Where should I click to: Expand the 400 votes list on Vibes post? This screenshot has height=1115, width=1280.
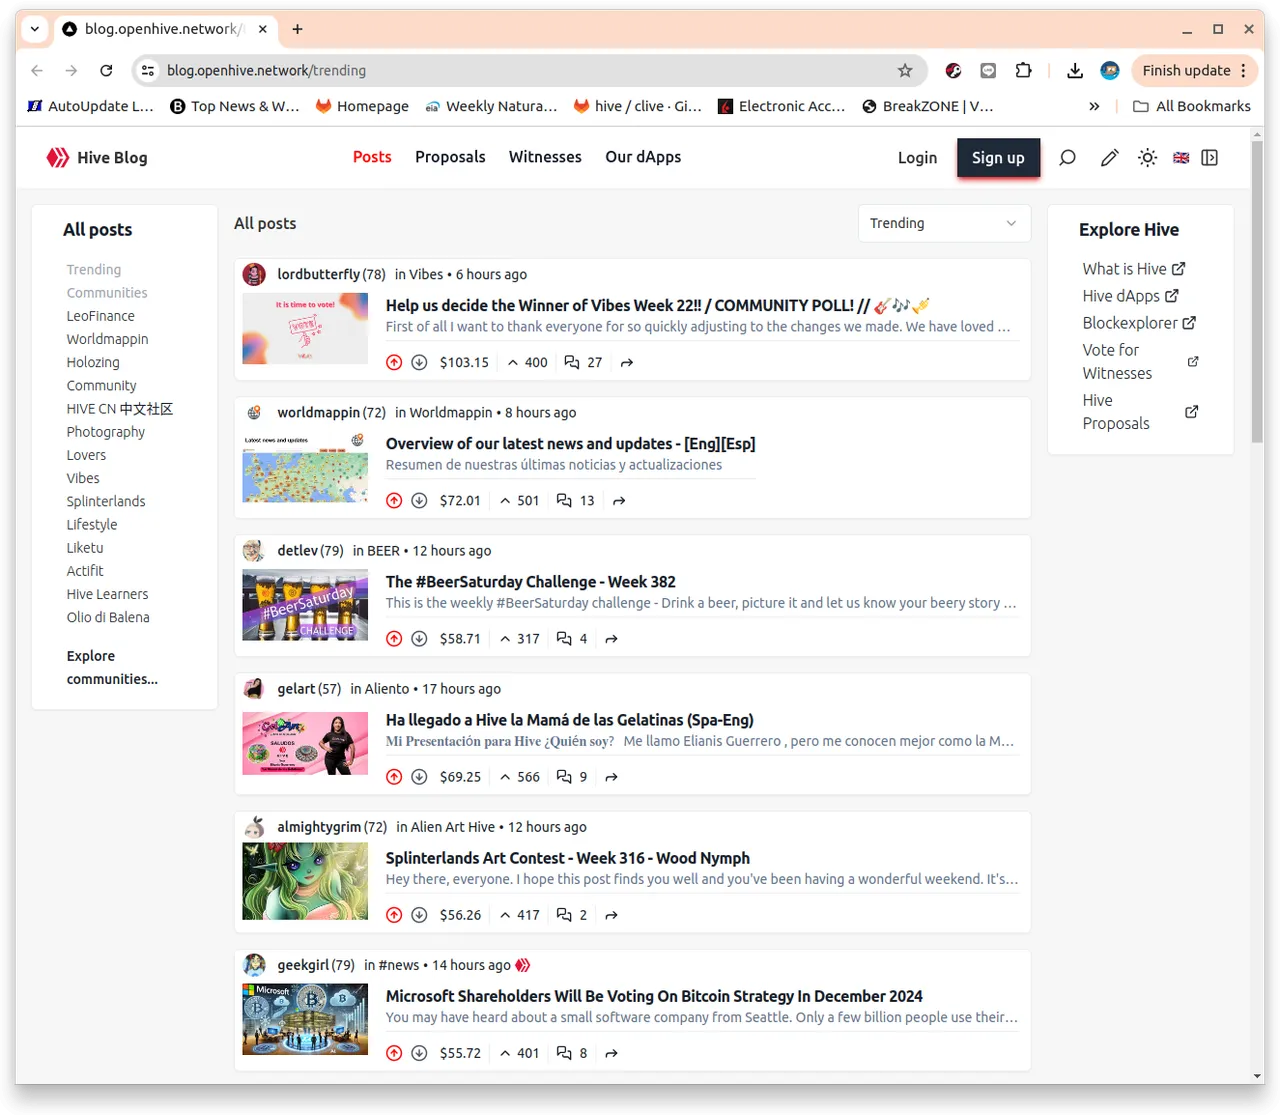(527, 363)
